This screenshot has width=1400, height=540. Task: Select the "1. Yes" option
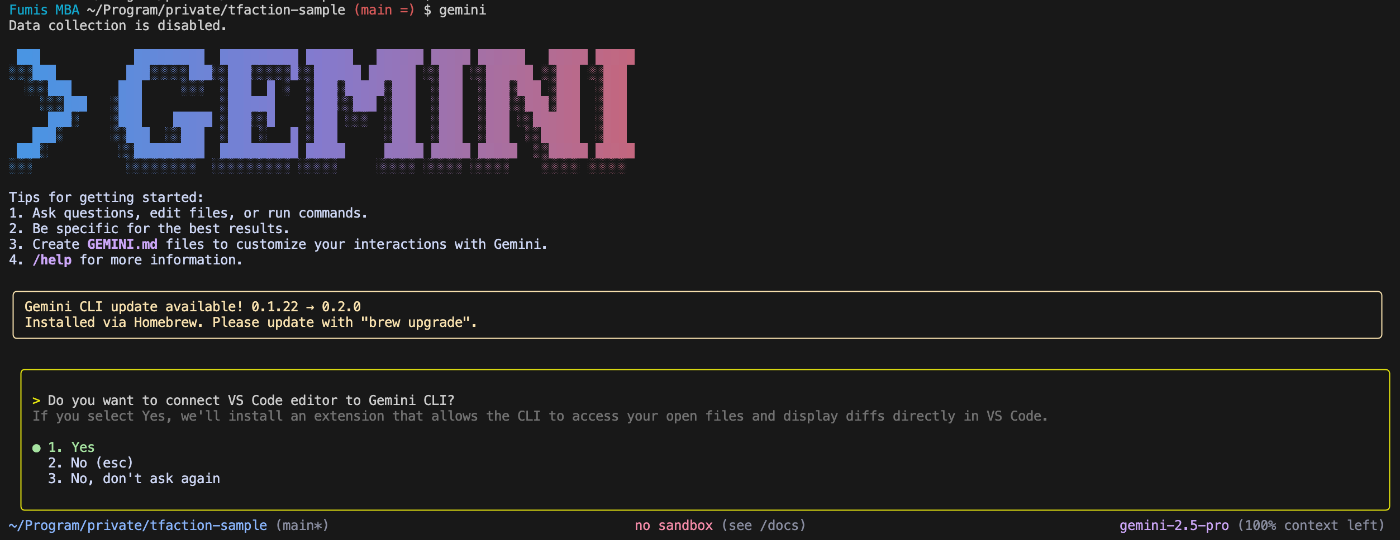click(71, 447)
